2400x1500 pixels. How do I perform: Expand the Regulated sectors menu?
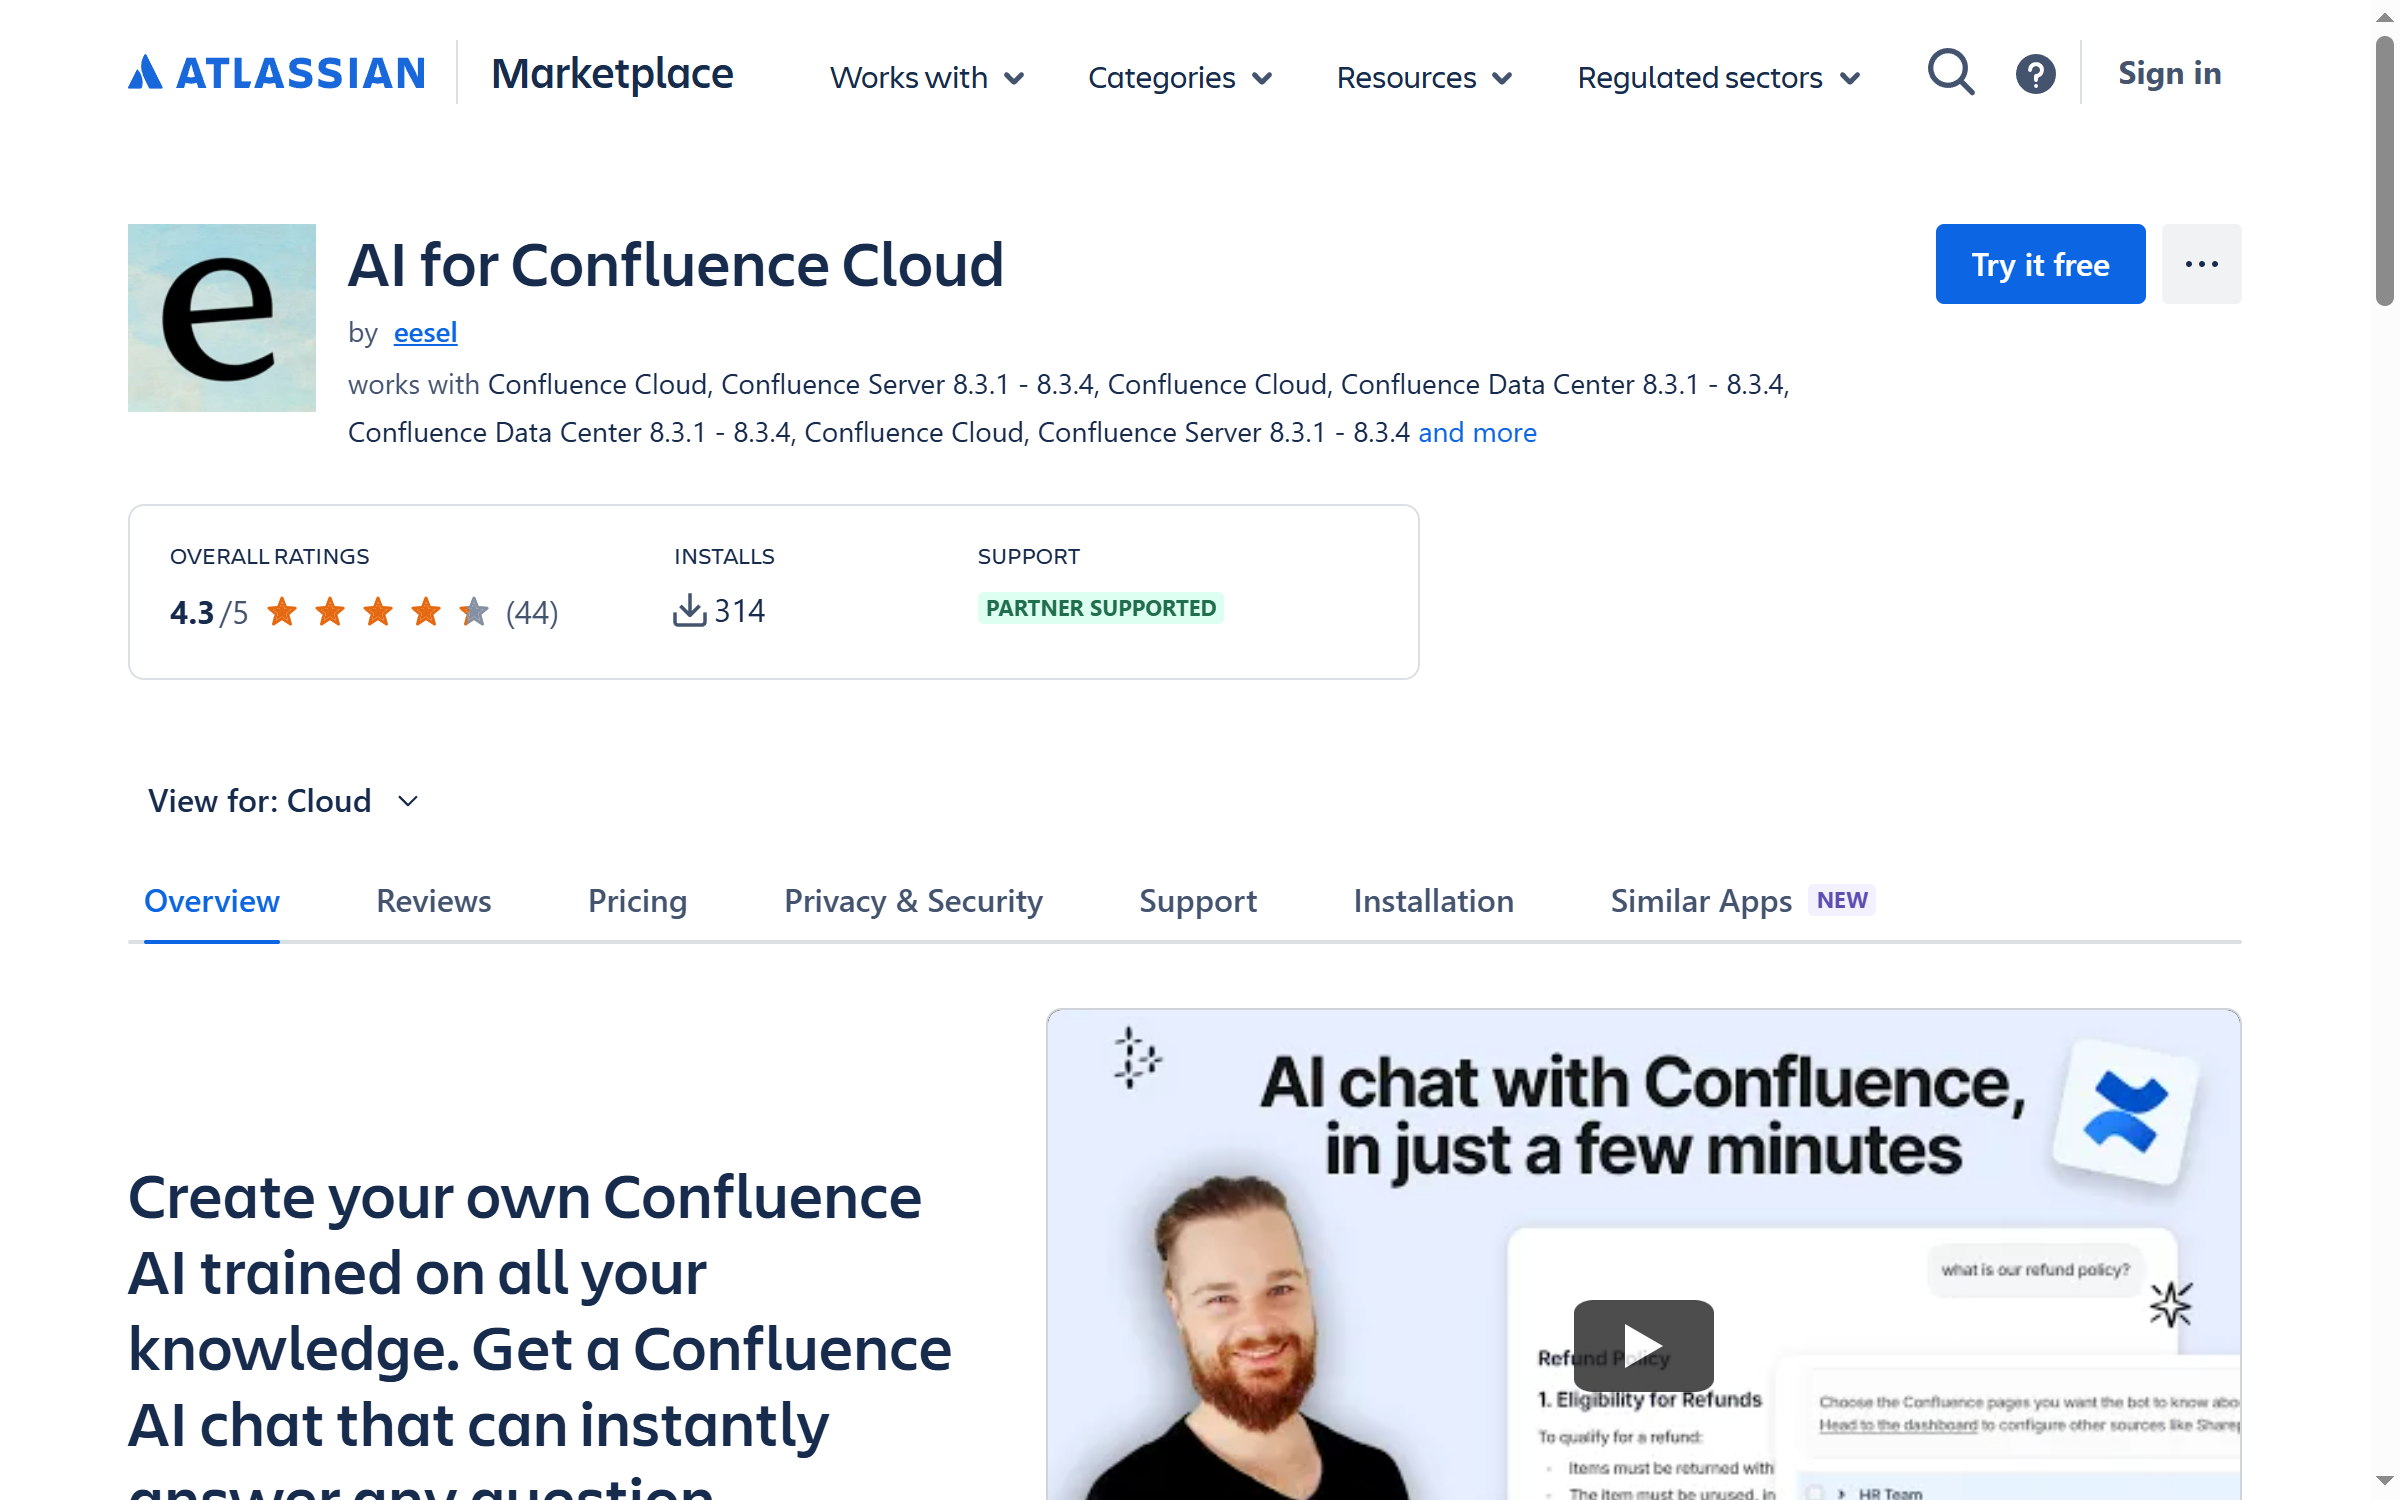coord(1719,77)
